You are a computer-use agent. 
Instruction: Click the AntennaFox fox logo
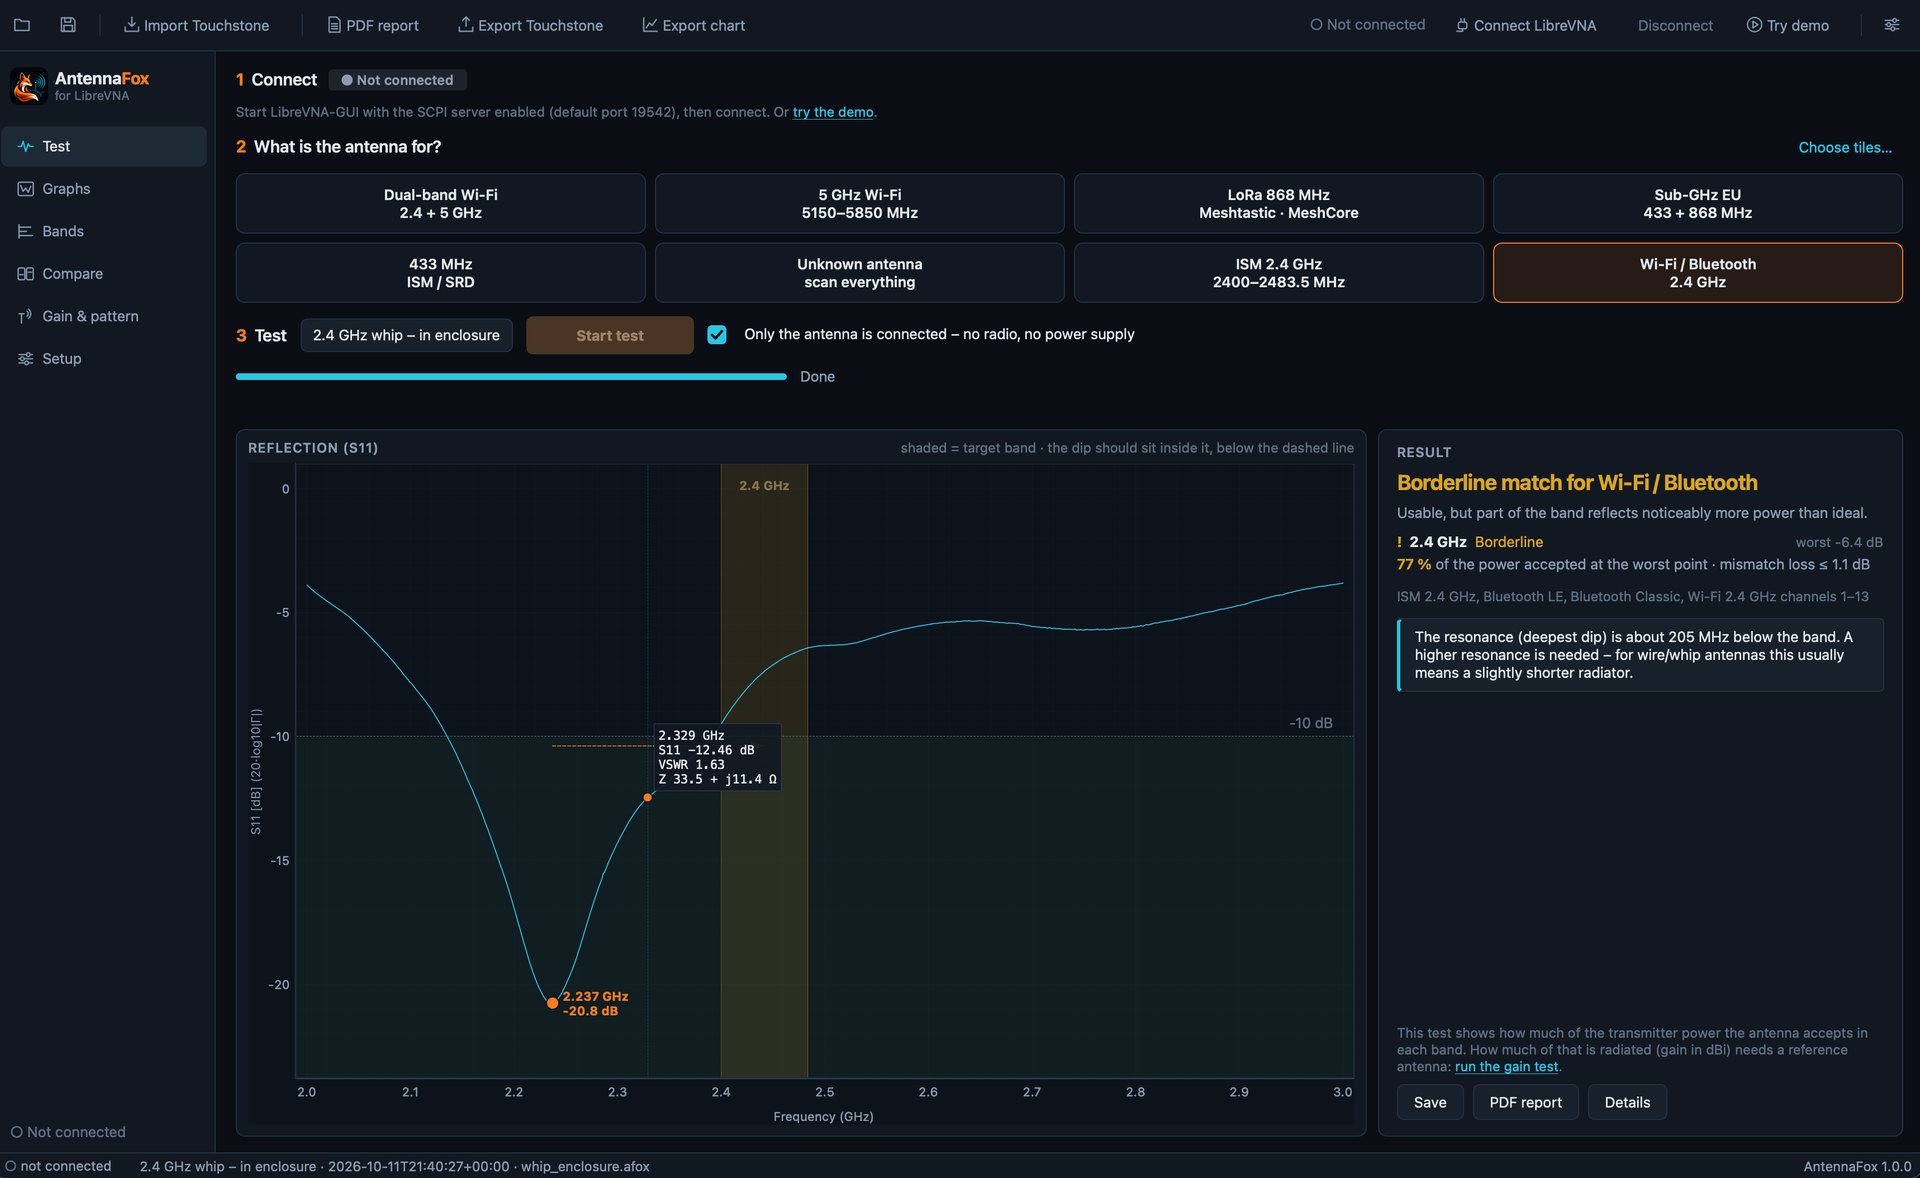[28, 86]
